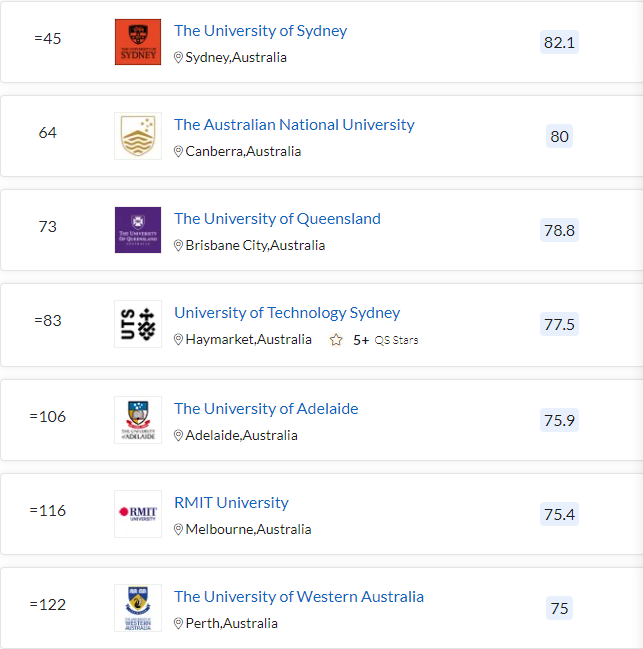Click the location pin beside Brisbane City,Australia
This screenshot has height=649, width=643.
[178, 245]
